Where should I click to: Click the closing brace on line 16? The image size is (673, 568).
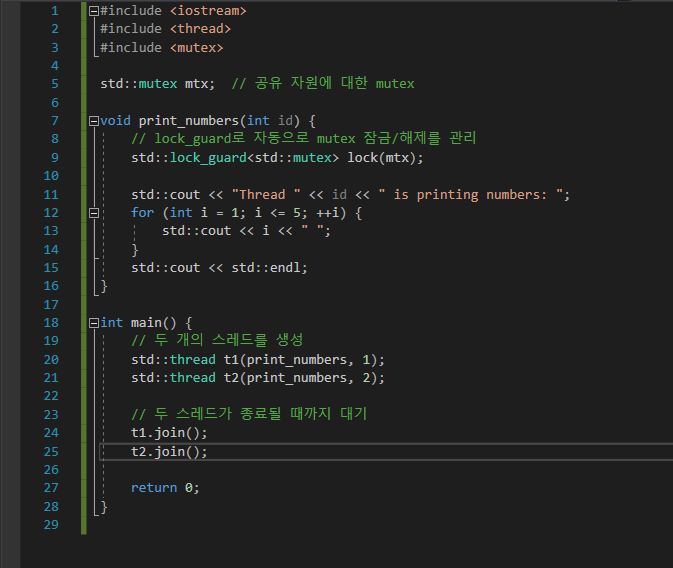point(103,286)
